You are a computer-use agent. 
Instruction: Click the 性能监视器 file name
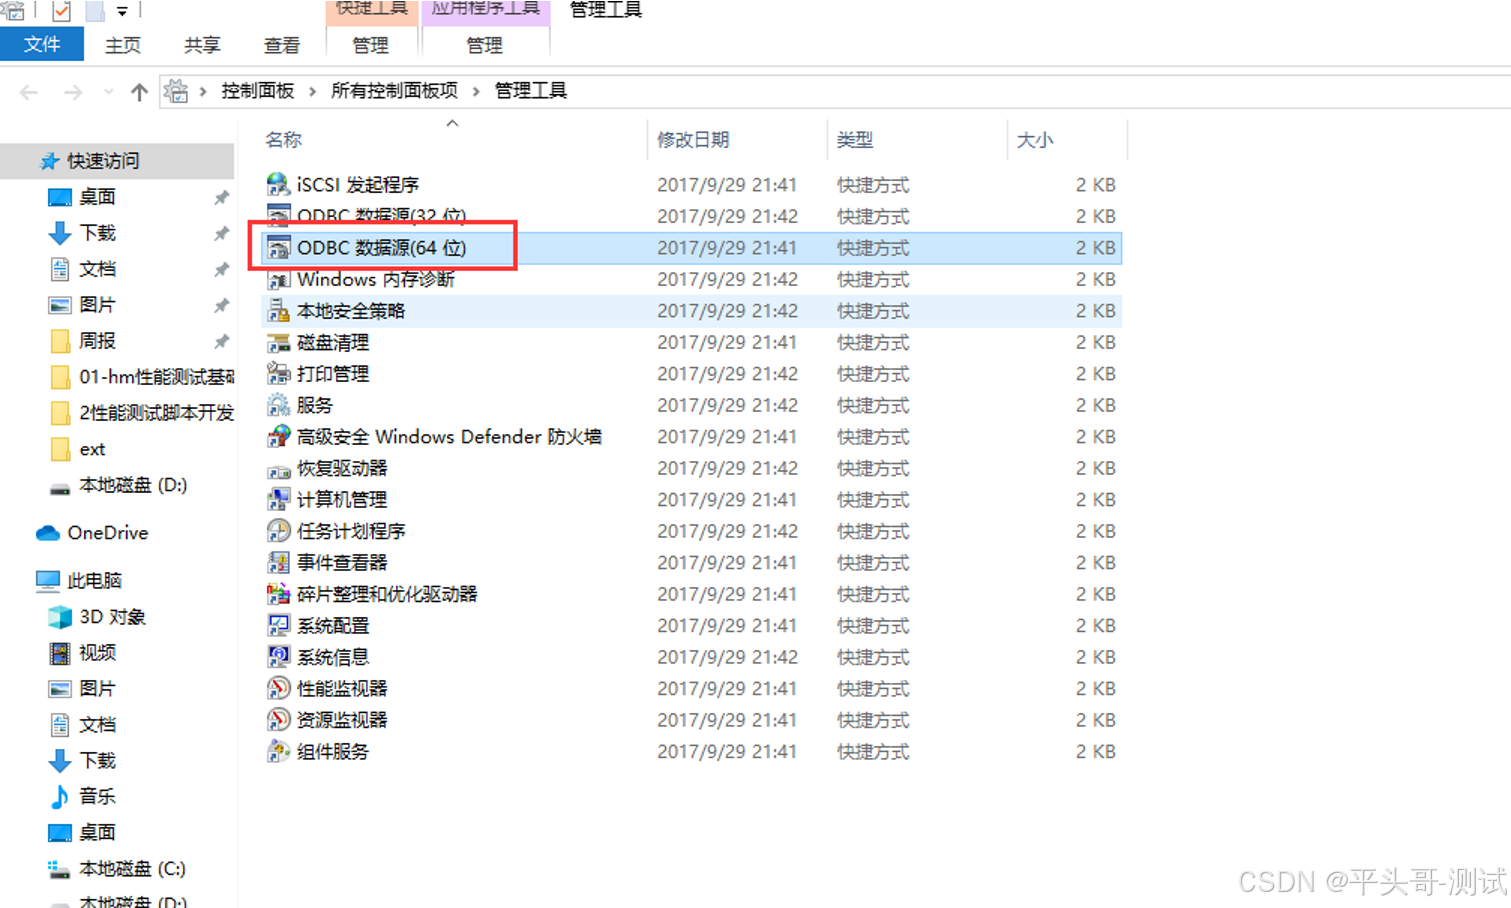click(342, 688)
